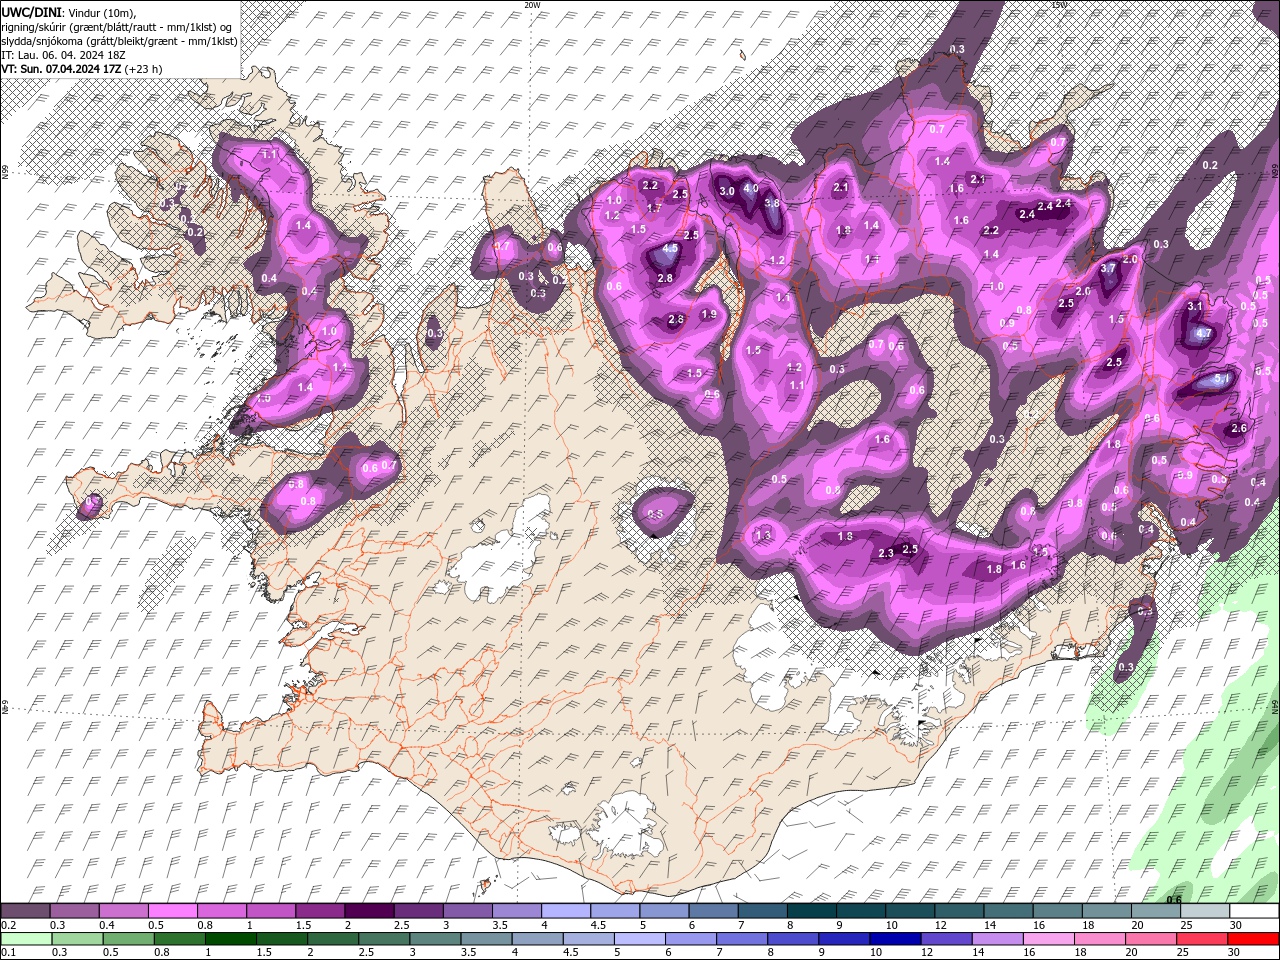Click the pink swatch between 16 and 18, lower row

(1048, 939)
